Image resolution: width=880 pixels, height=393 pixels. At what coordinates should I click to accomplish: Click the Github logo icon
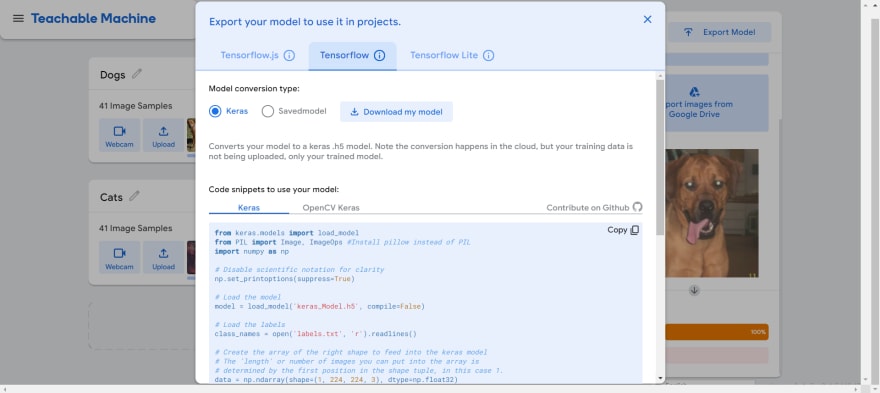point(637,207)
